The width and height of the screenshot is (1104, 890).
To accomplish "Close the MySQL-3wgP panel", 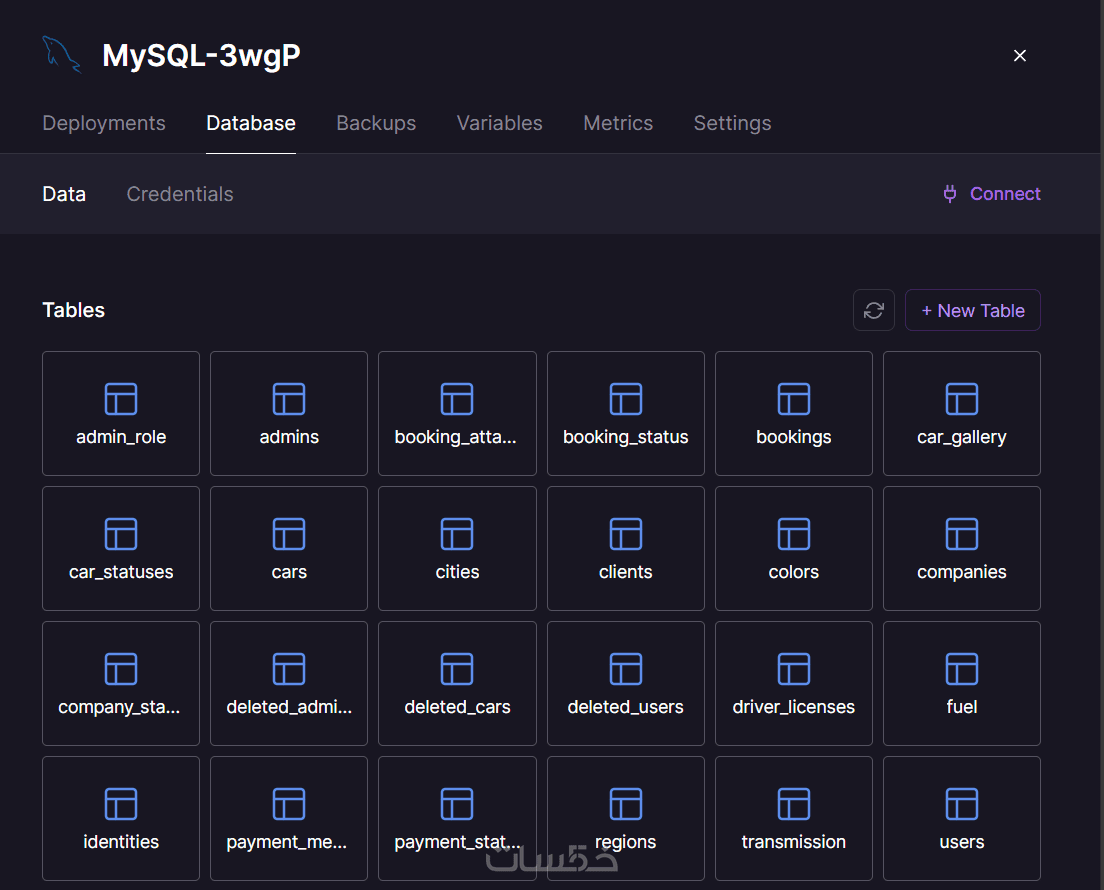I will click(x=1020, y=56).
